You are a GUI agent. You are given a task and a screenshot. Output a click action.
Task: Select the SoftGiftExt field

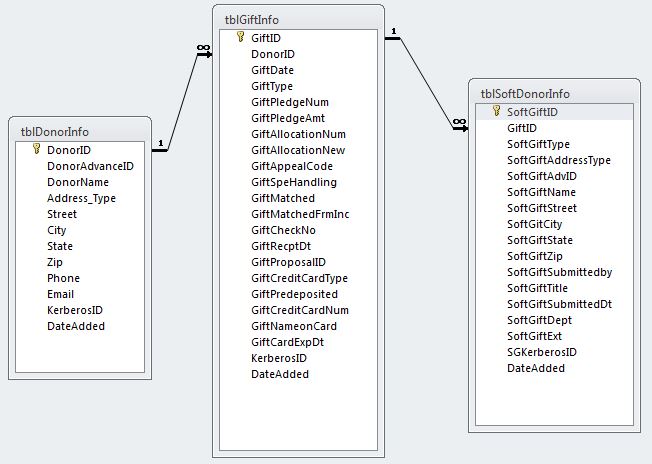coord(554,336)
